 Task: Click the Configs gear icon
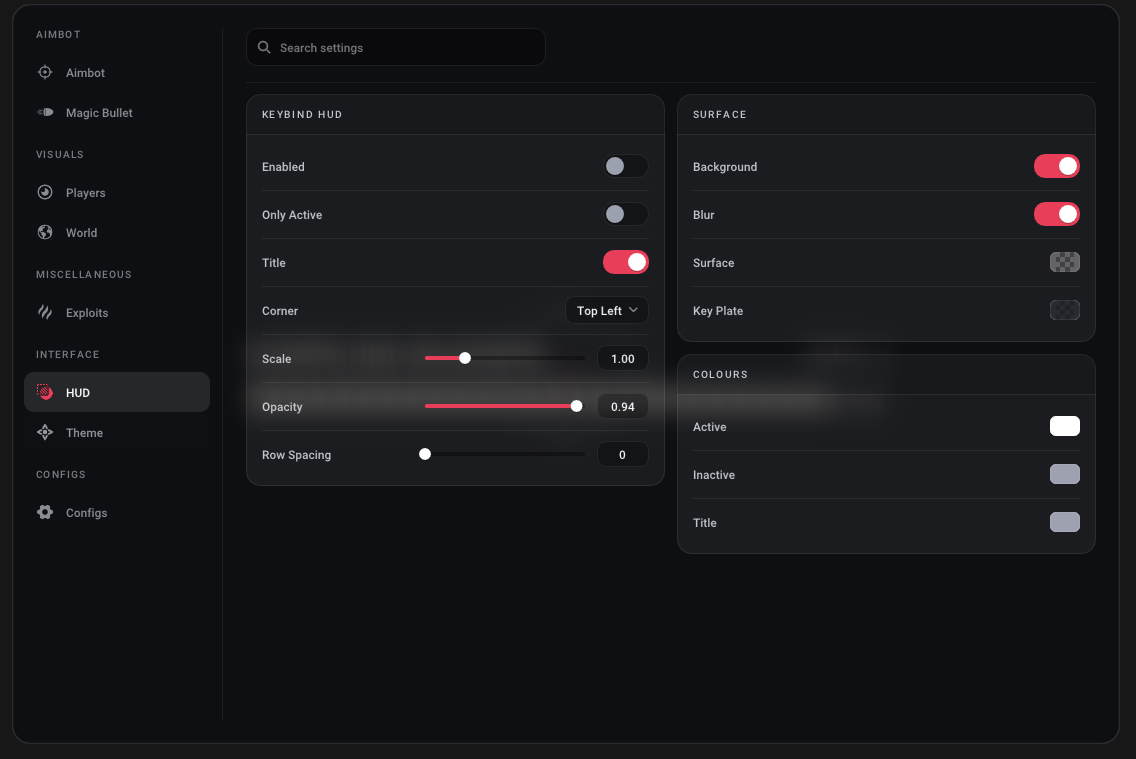coord(45,512)
